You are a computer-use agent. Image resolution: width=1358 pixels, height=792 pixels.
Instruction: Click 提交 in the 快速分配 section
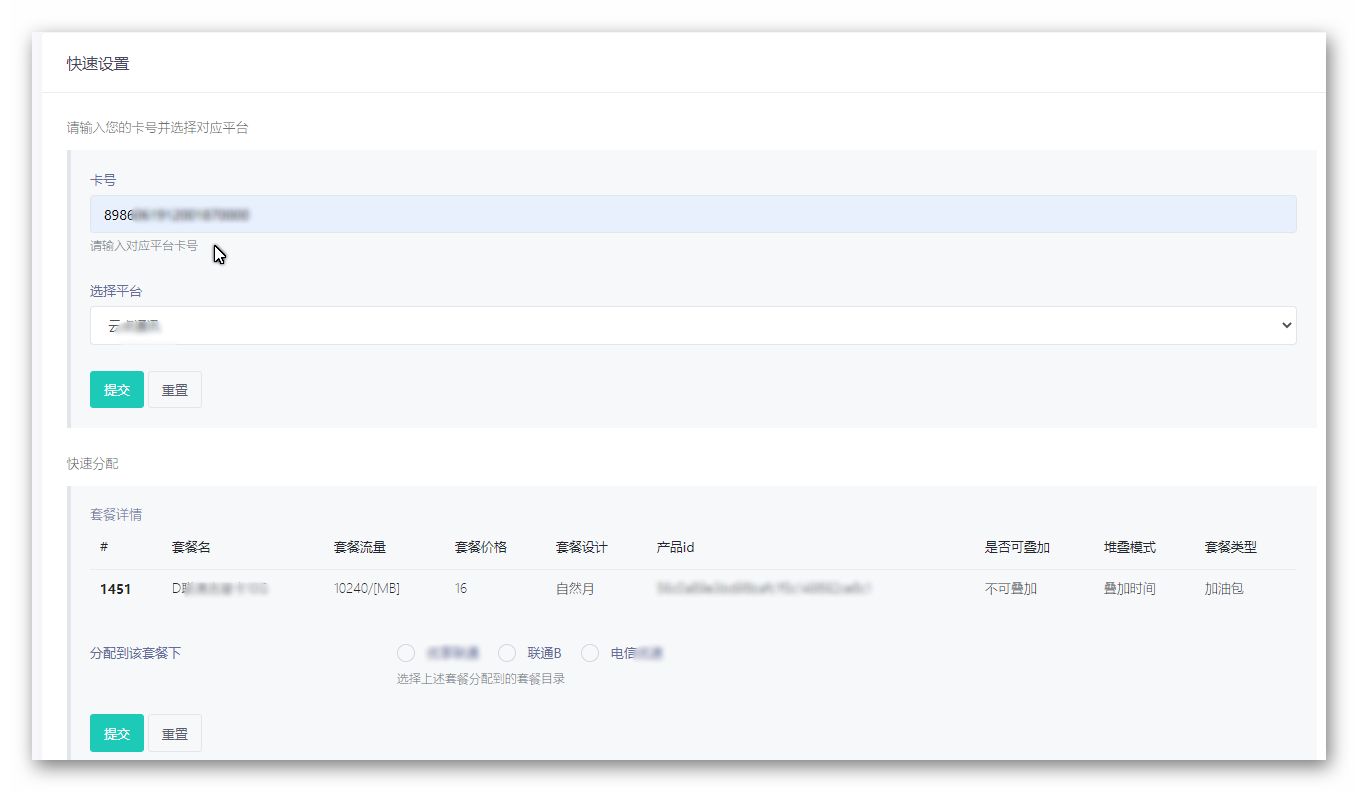(x=117, y=733)
